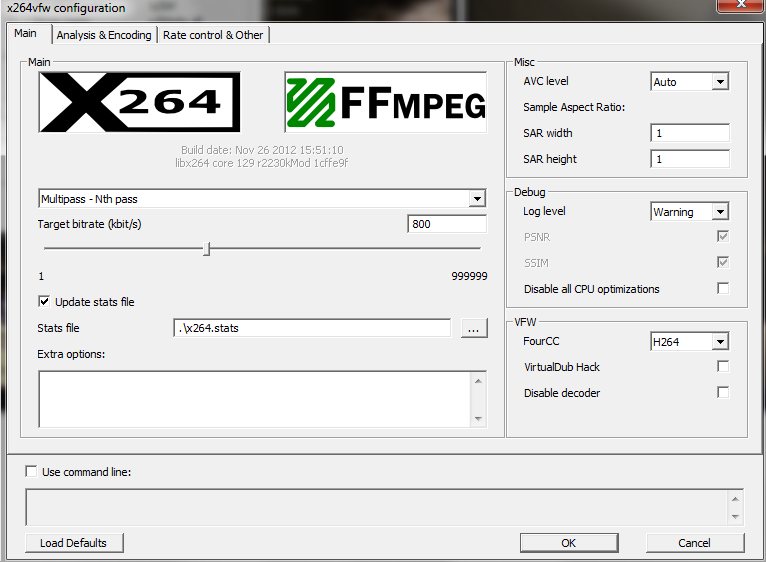
Task: Click the 'Build date: Nov 26 2012 15:51:10' text
Action: click(x=262, y=150)
